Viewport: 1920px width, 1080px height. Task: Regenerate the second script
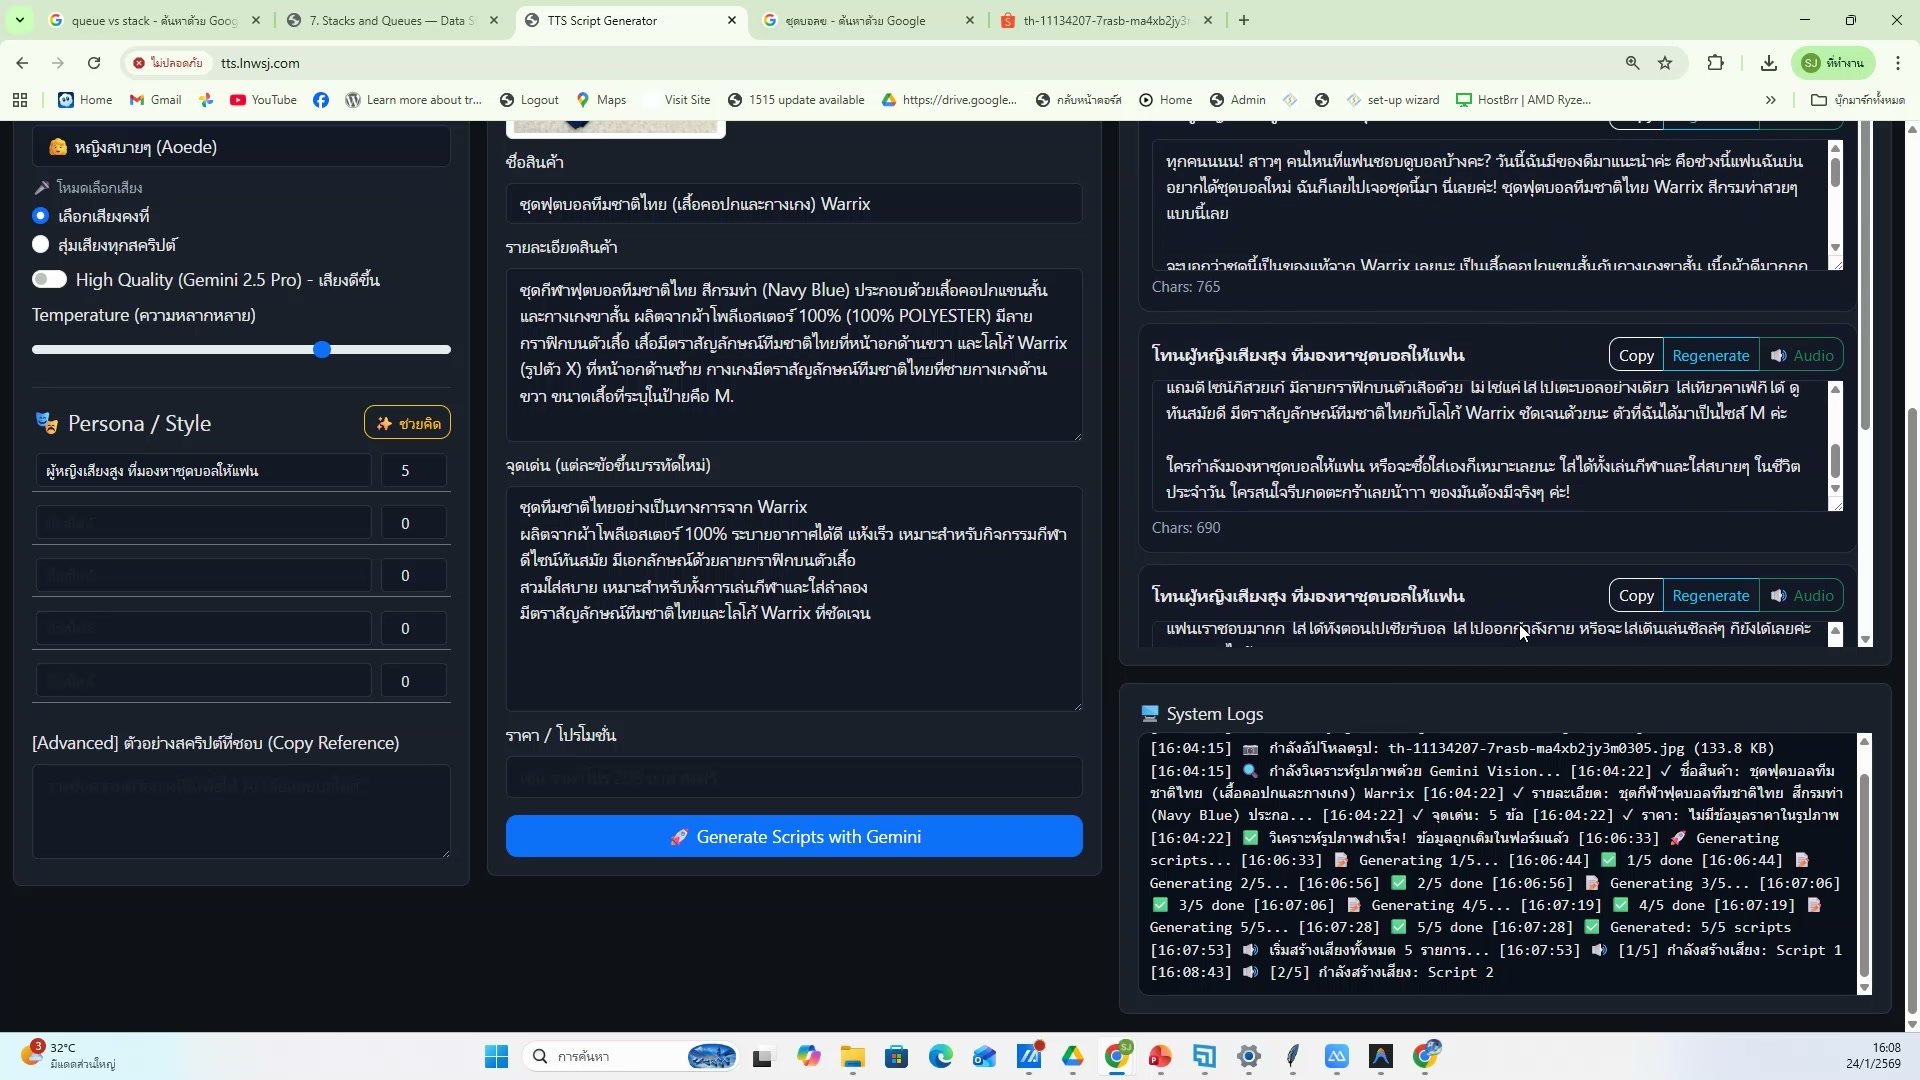pos(1711,354)
